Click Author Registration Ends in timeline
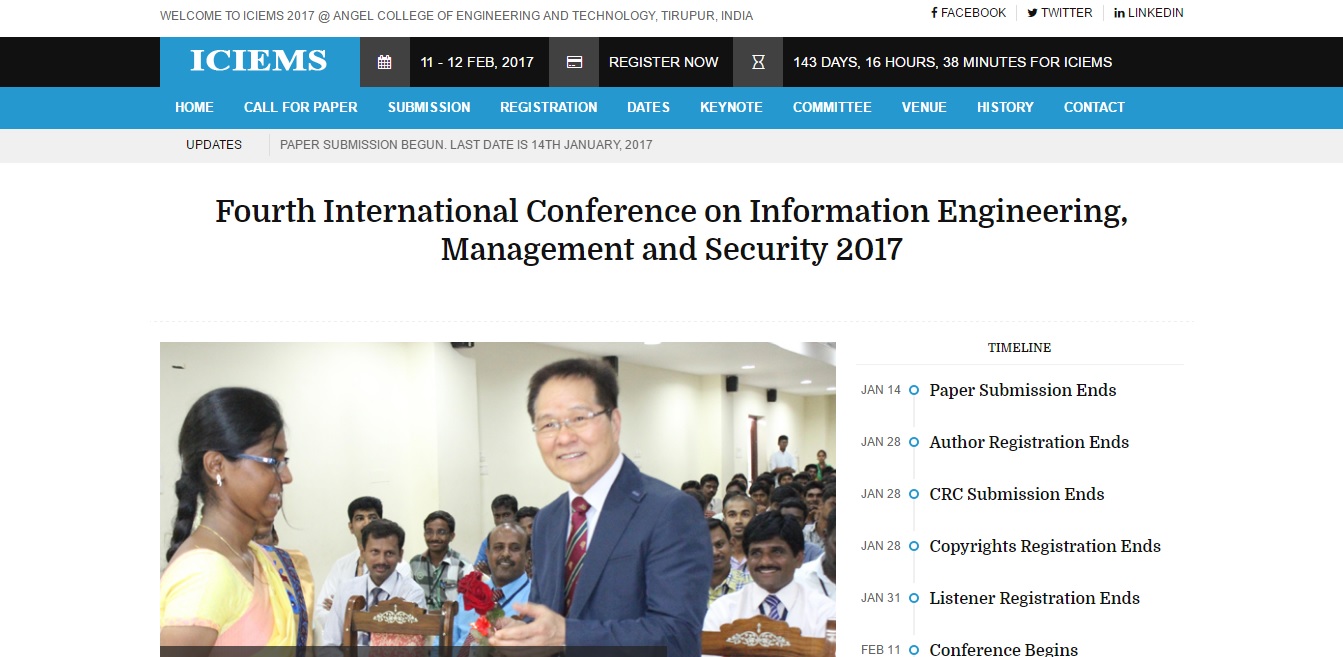The width and height of the screenshot is (1343, 657). click(x=1029, y=442)
